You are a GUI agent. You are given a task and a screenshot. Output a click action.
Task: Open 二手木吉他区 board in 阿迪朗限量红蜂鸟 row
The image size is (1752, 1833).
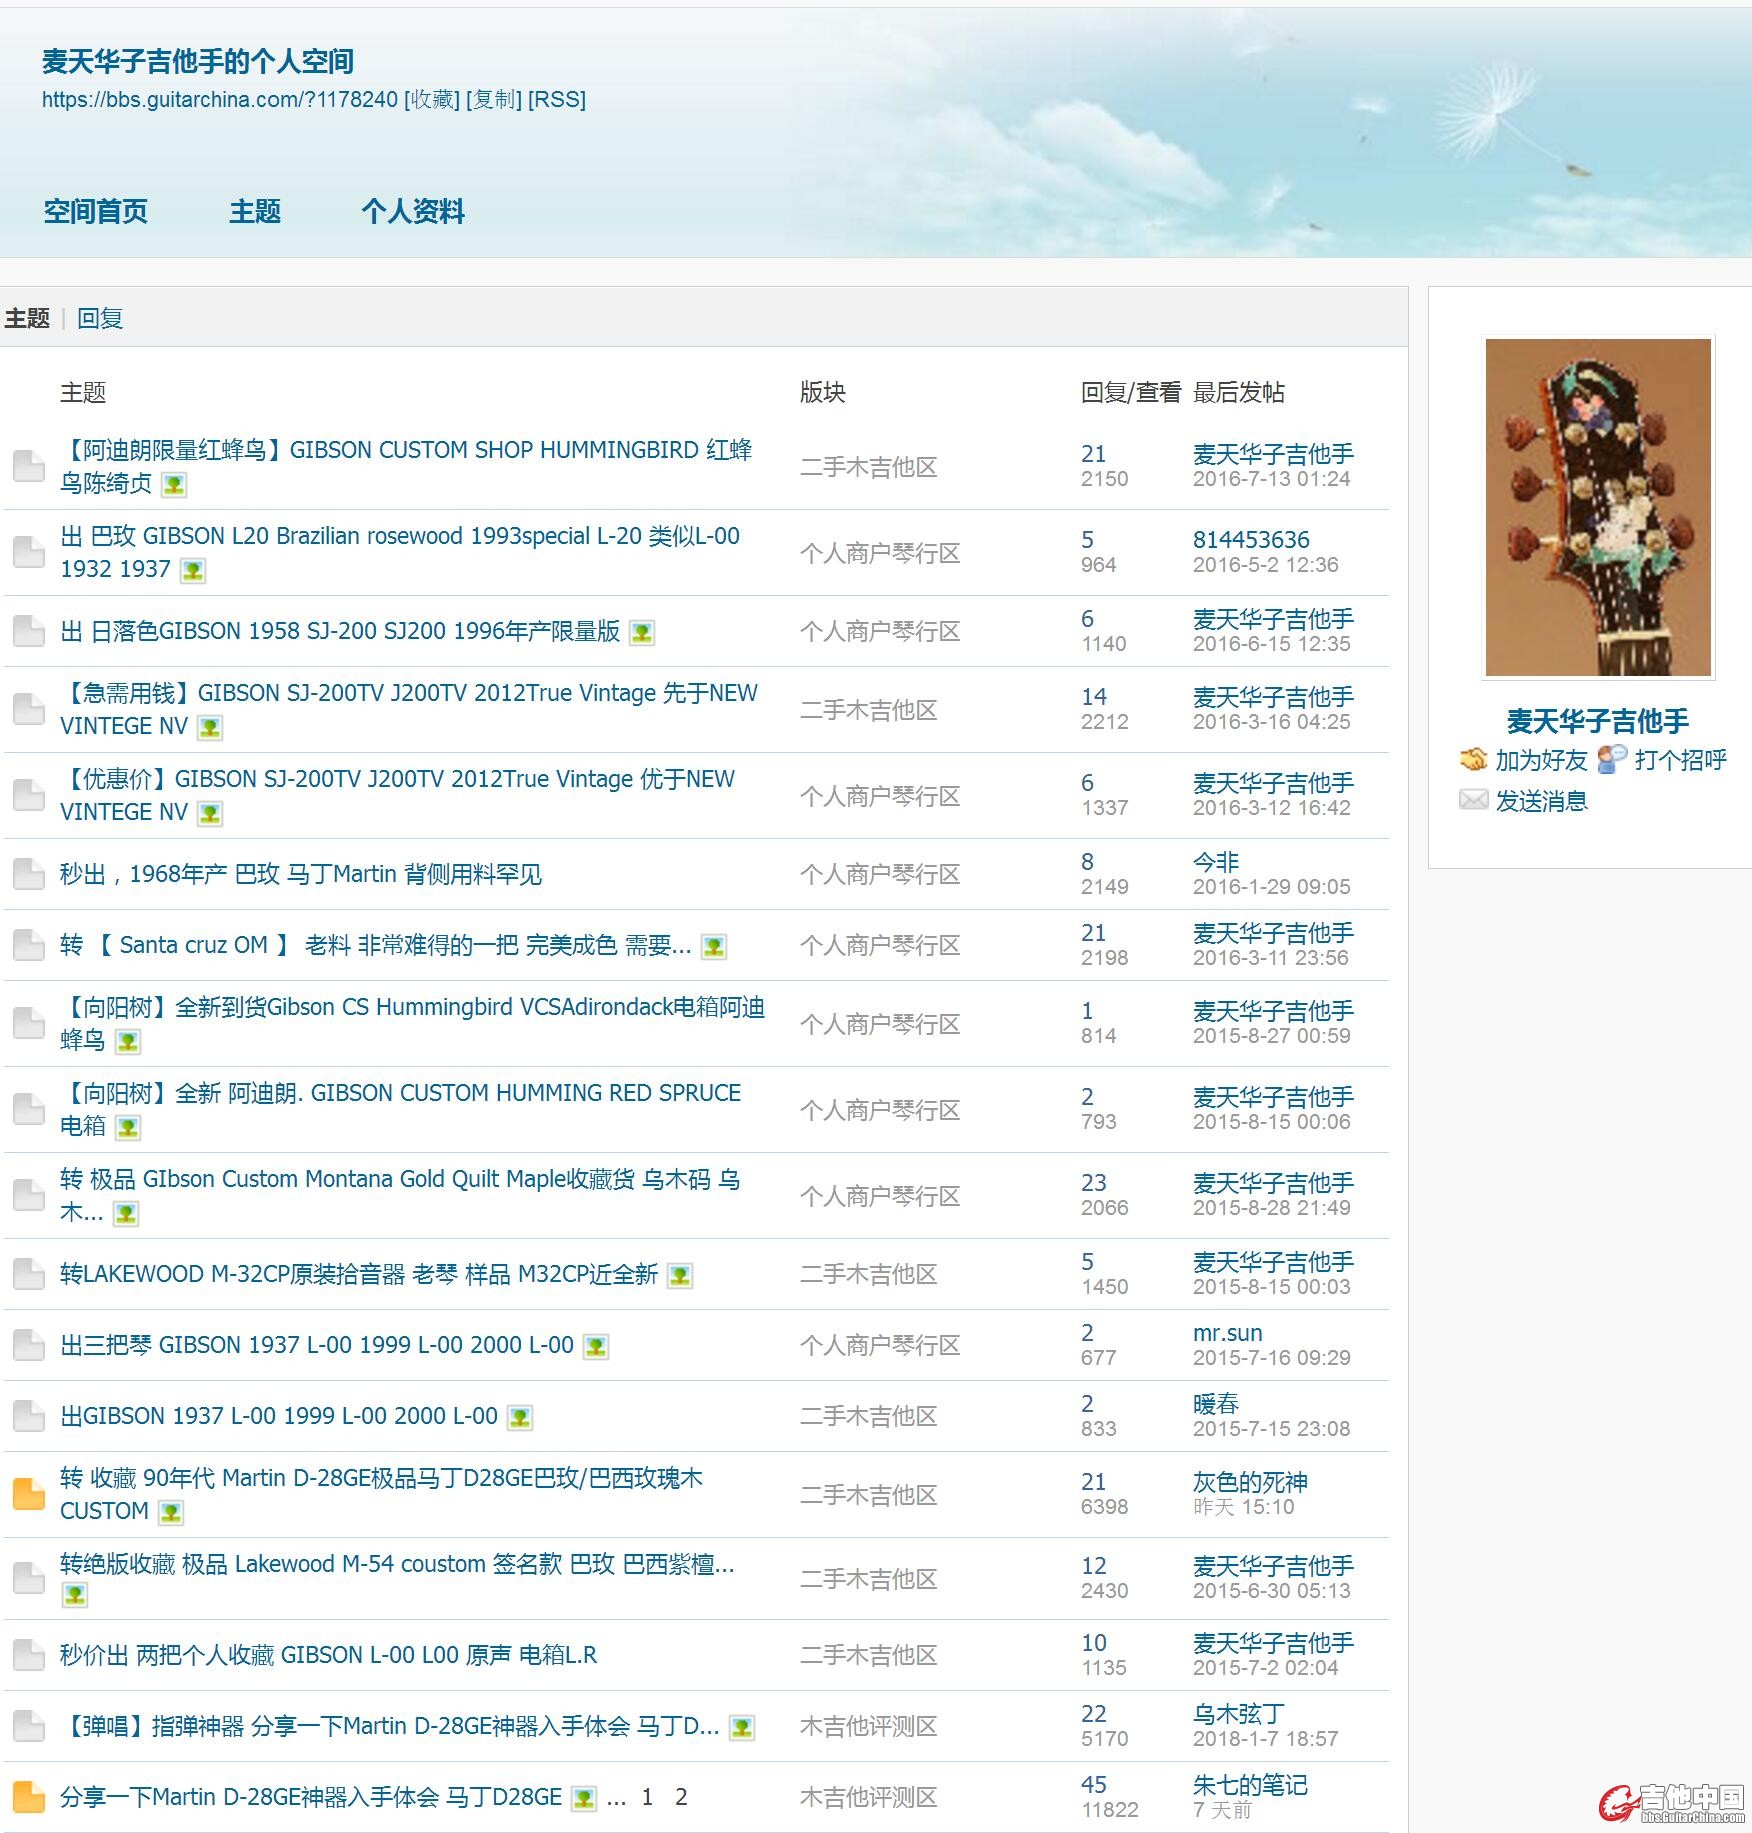[868, 467]
